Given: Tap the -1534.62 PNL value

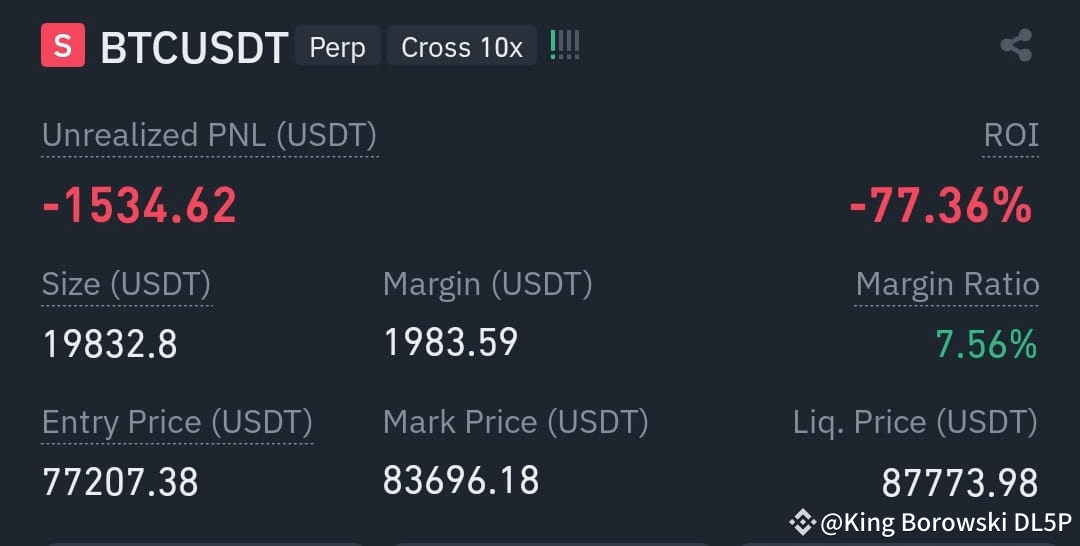Looking at the screenshot, I should click(140, 205).
